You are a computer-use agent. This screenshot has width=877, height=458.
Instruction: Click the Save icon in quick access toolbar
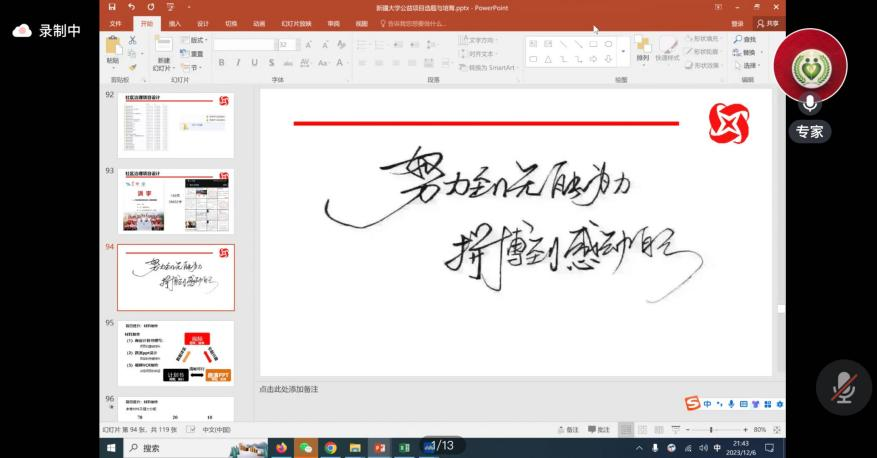[112, 7]
